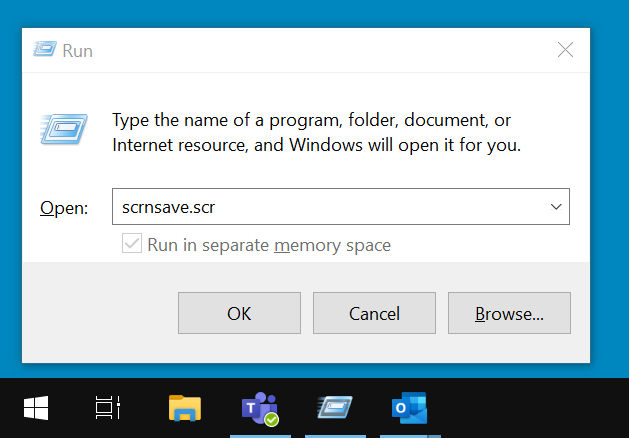The image size is (629, 438).
Task: Click the 'Run in separate memory space' label
Action: (x=269, y=245)
